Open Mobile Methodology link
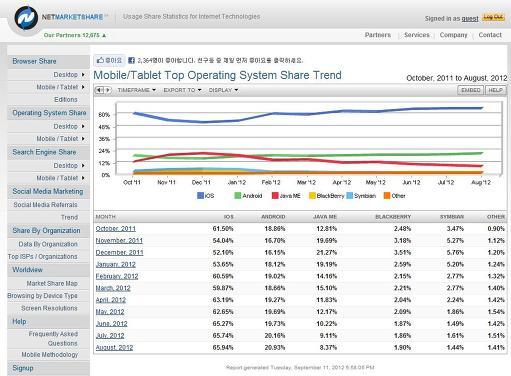This screenshot has width=511, height=376. click(x=50, y=355)
